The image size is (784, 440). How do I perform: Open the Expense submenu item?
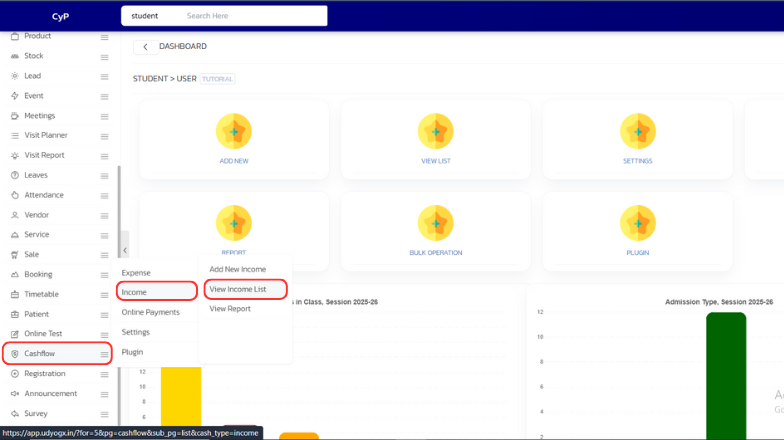coord(136,272)
